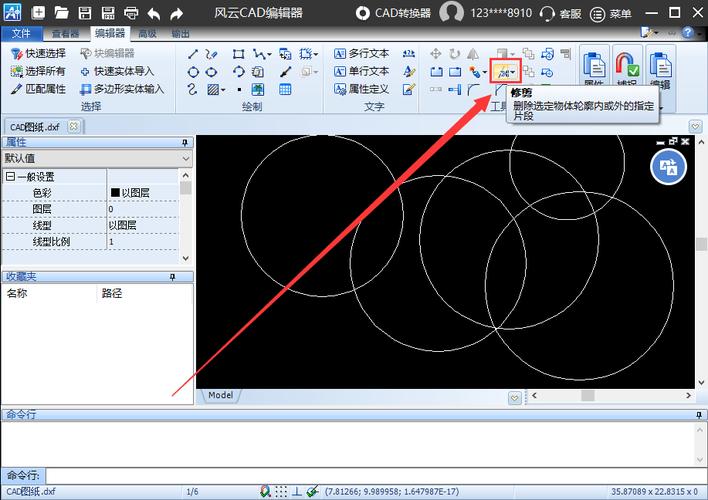Click the save icon in title bar
The image size is (708, 500).
click(85, 14)
